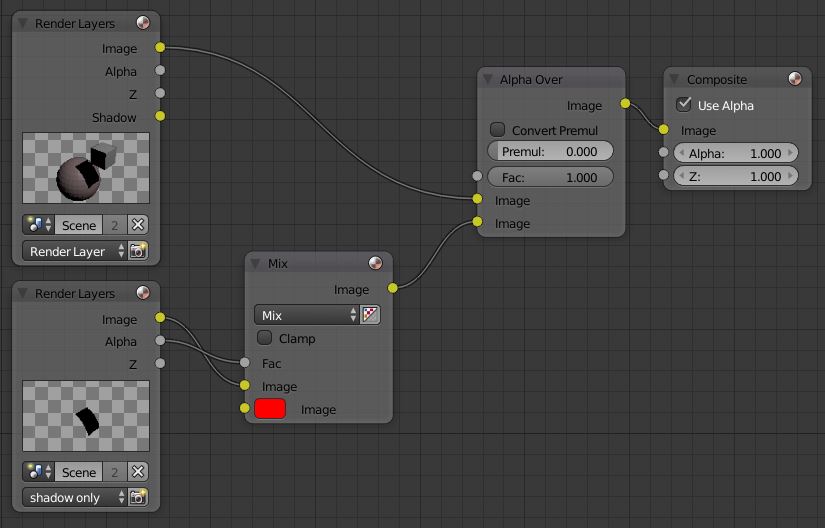Click Z input socket of Composite node

point(663,175)
